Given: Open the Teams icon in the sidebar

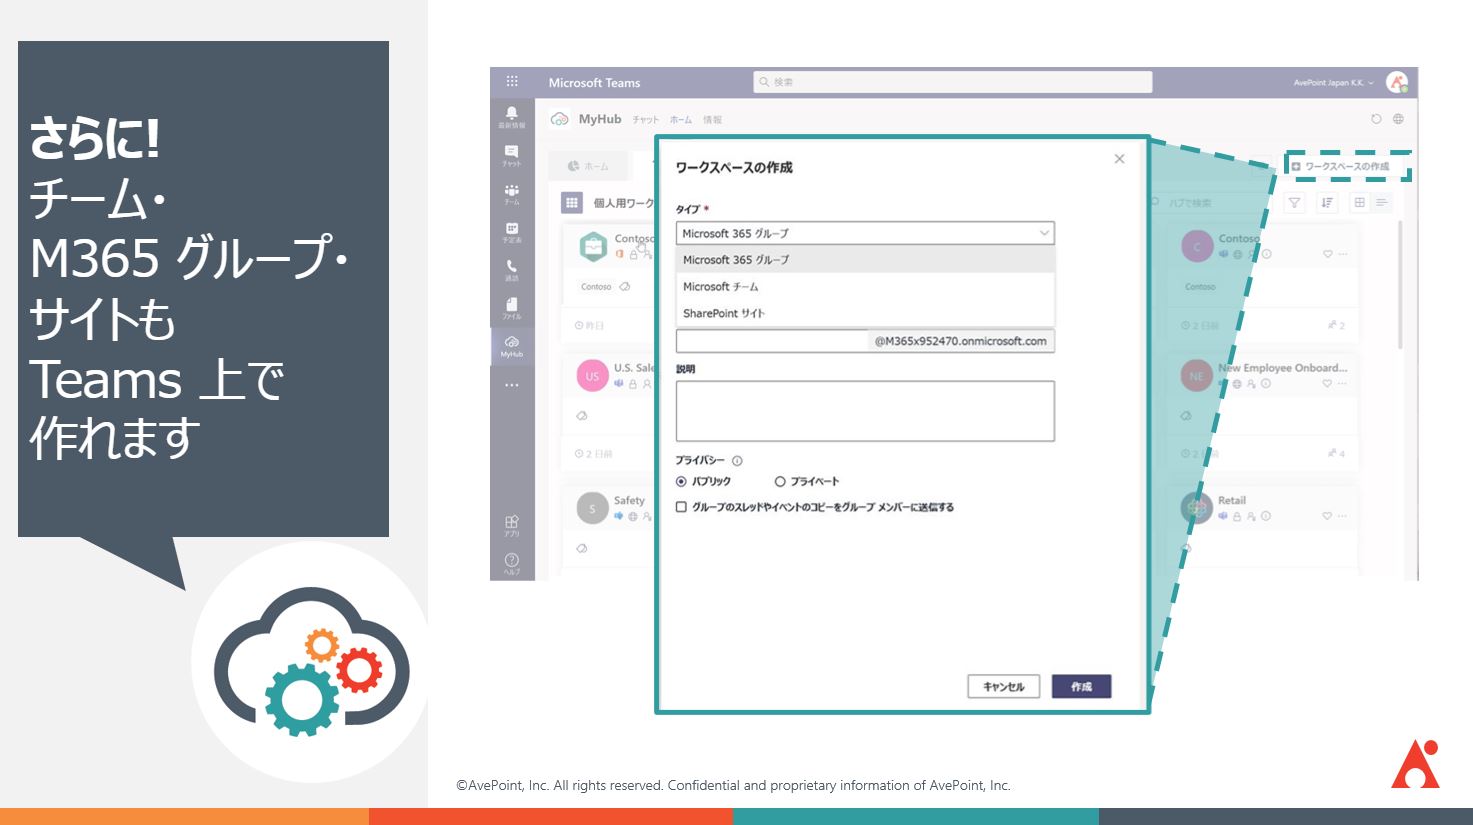Looking at the screenshot, I should [512, 193].
